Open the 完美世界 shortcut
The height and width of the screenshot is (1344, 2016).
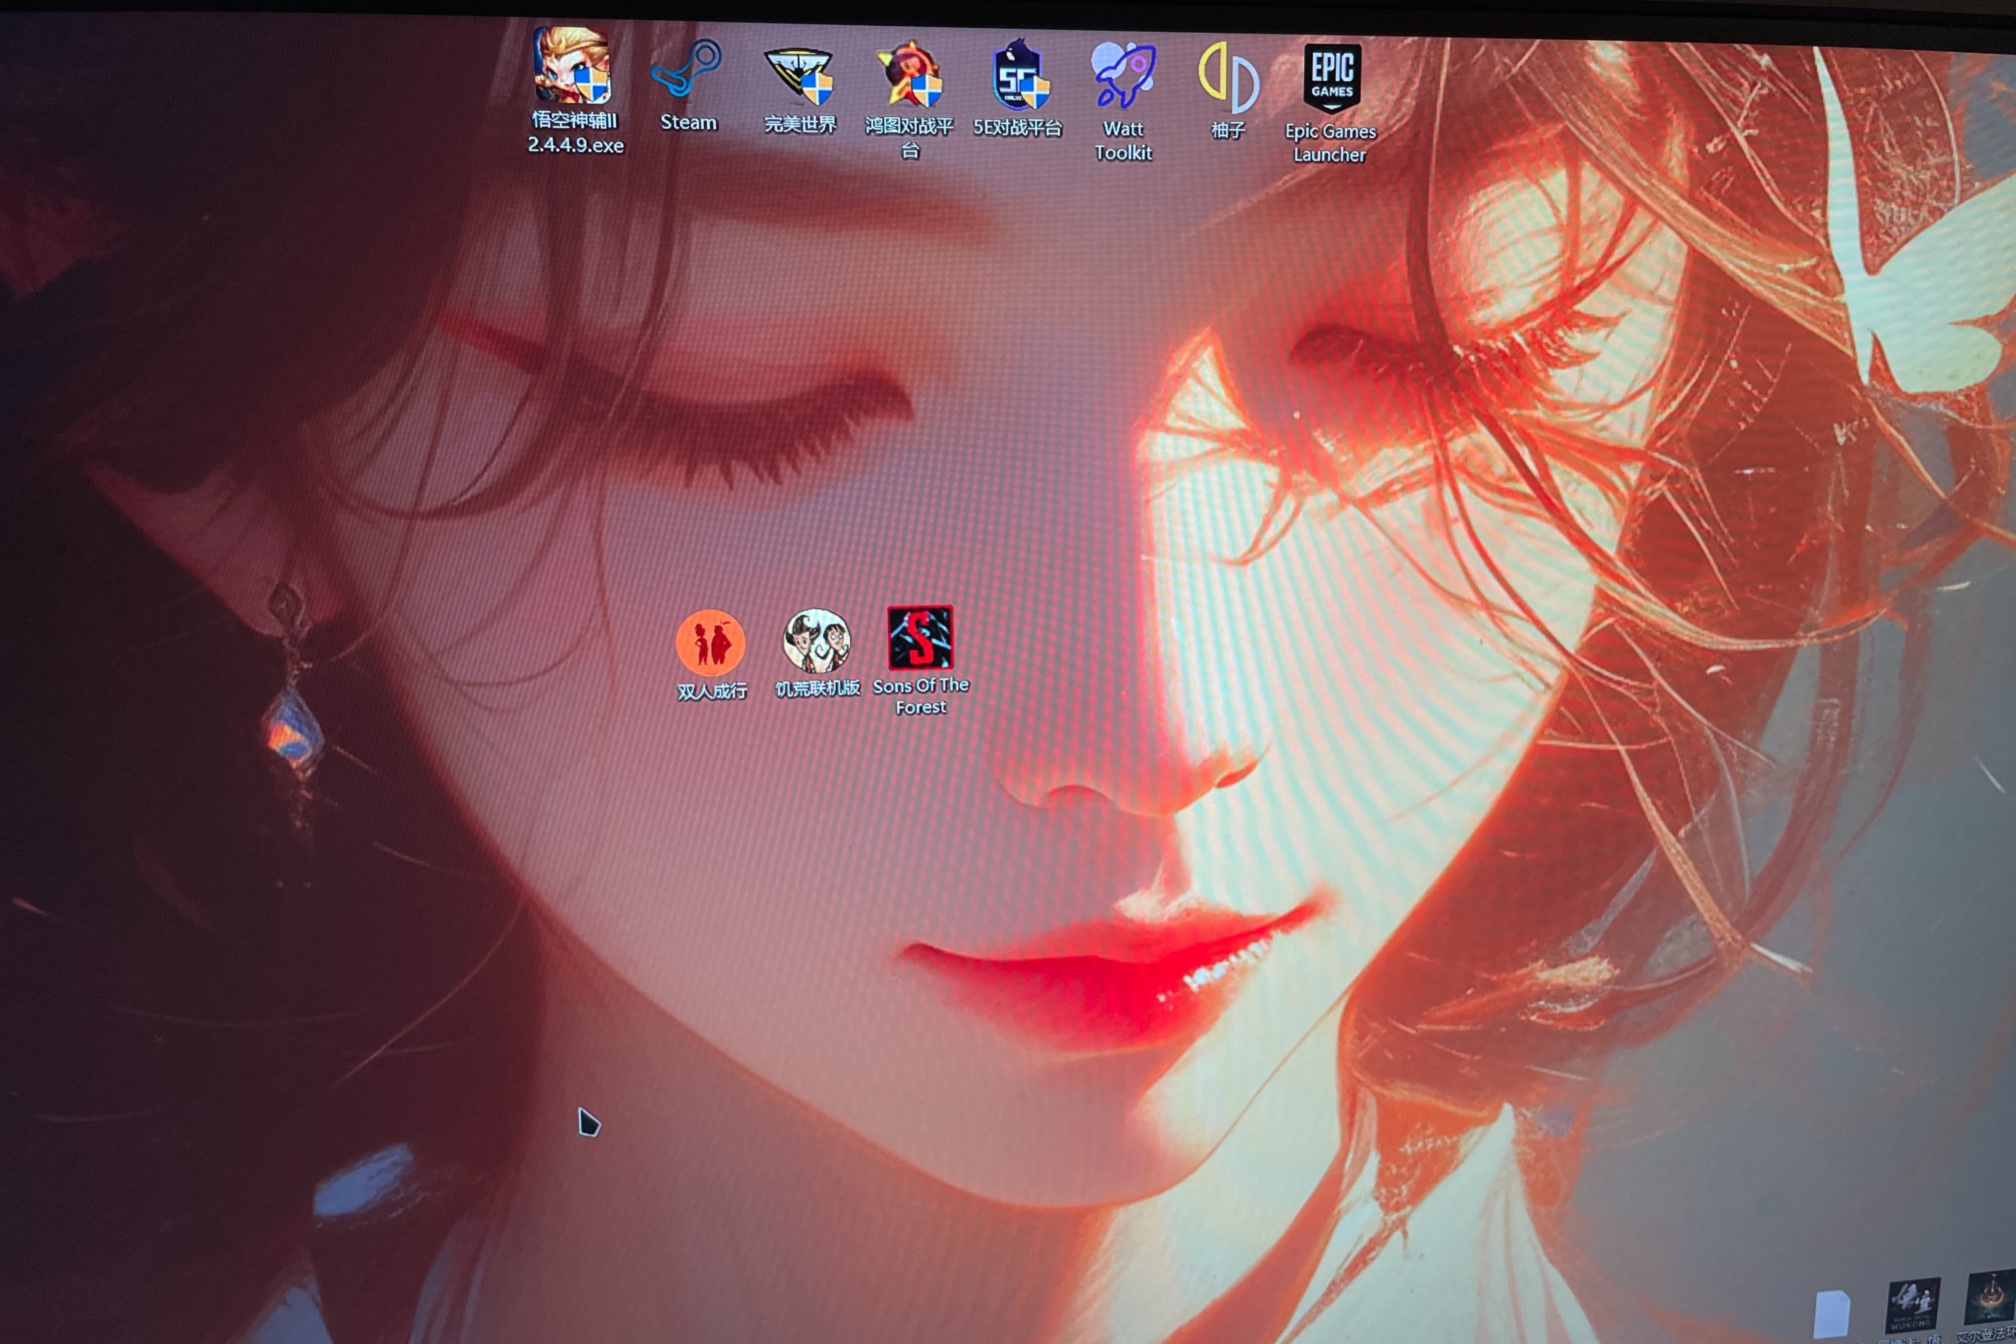tap(799, 76)
